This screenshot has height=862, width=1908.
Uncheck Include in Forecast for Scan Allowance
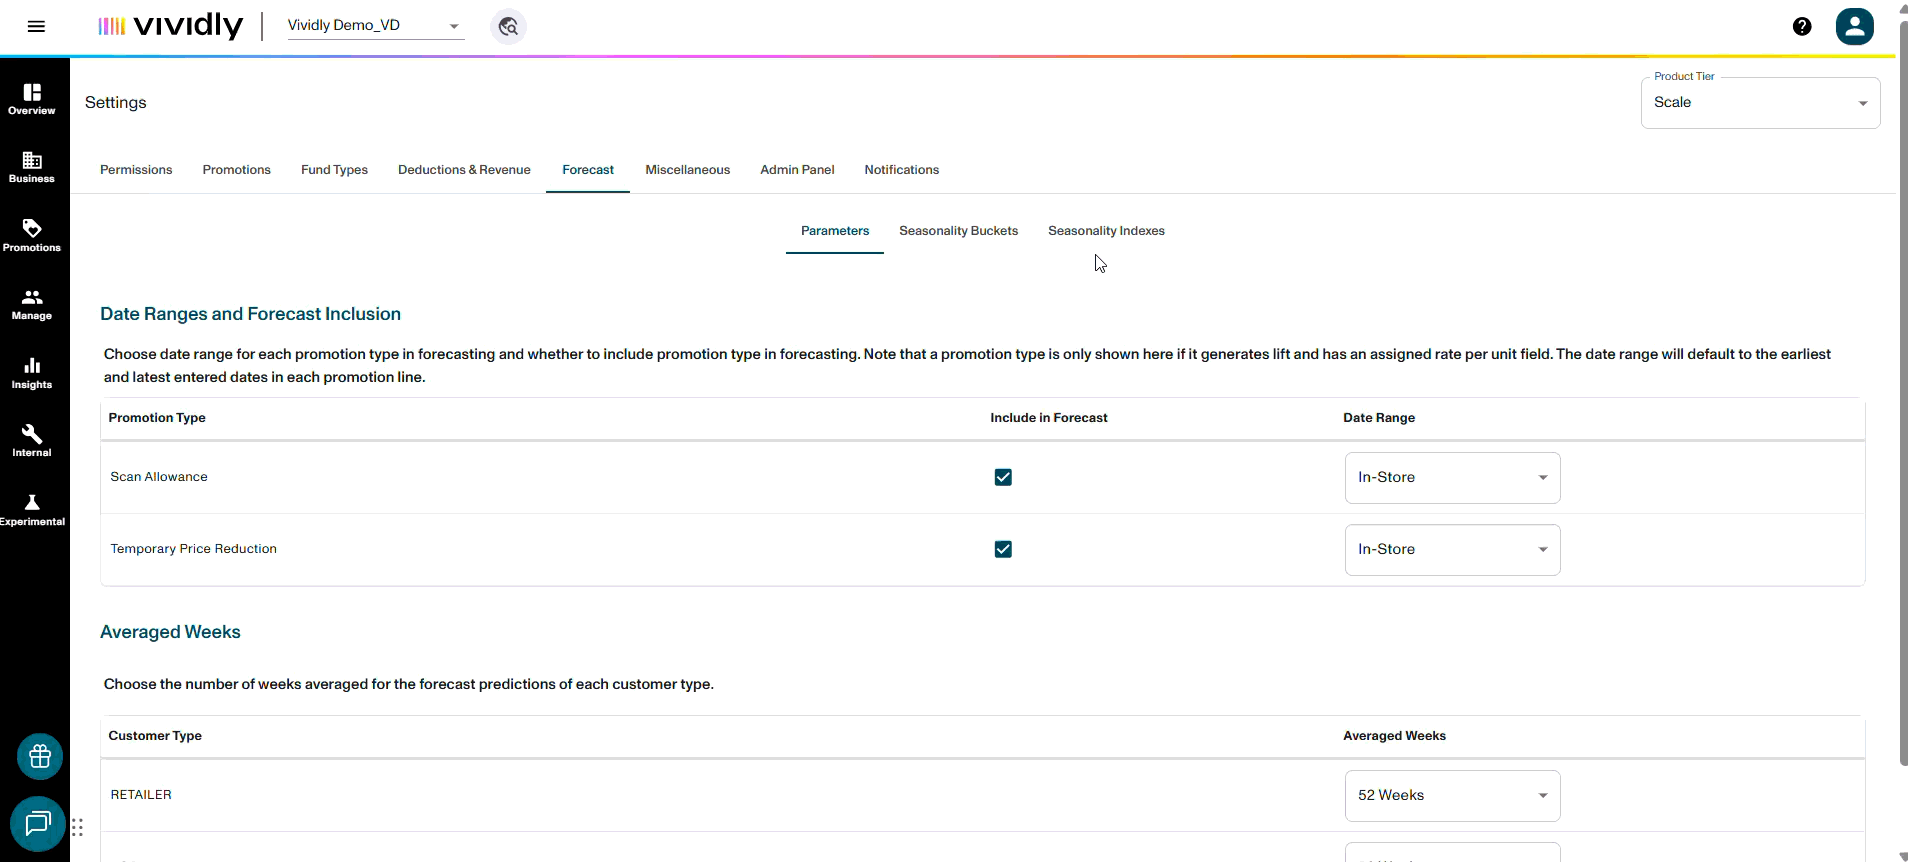1003,477
